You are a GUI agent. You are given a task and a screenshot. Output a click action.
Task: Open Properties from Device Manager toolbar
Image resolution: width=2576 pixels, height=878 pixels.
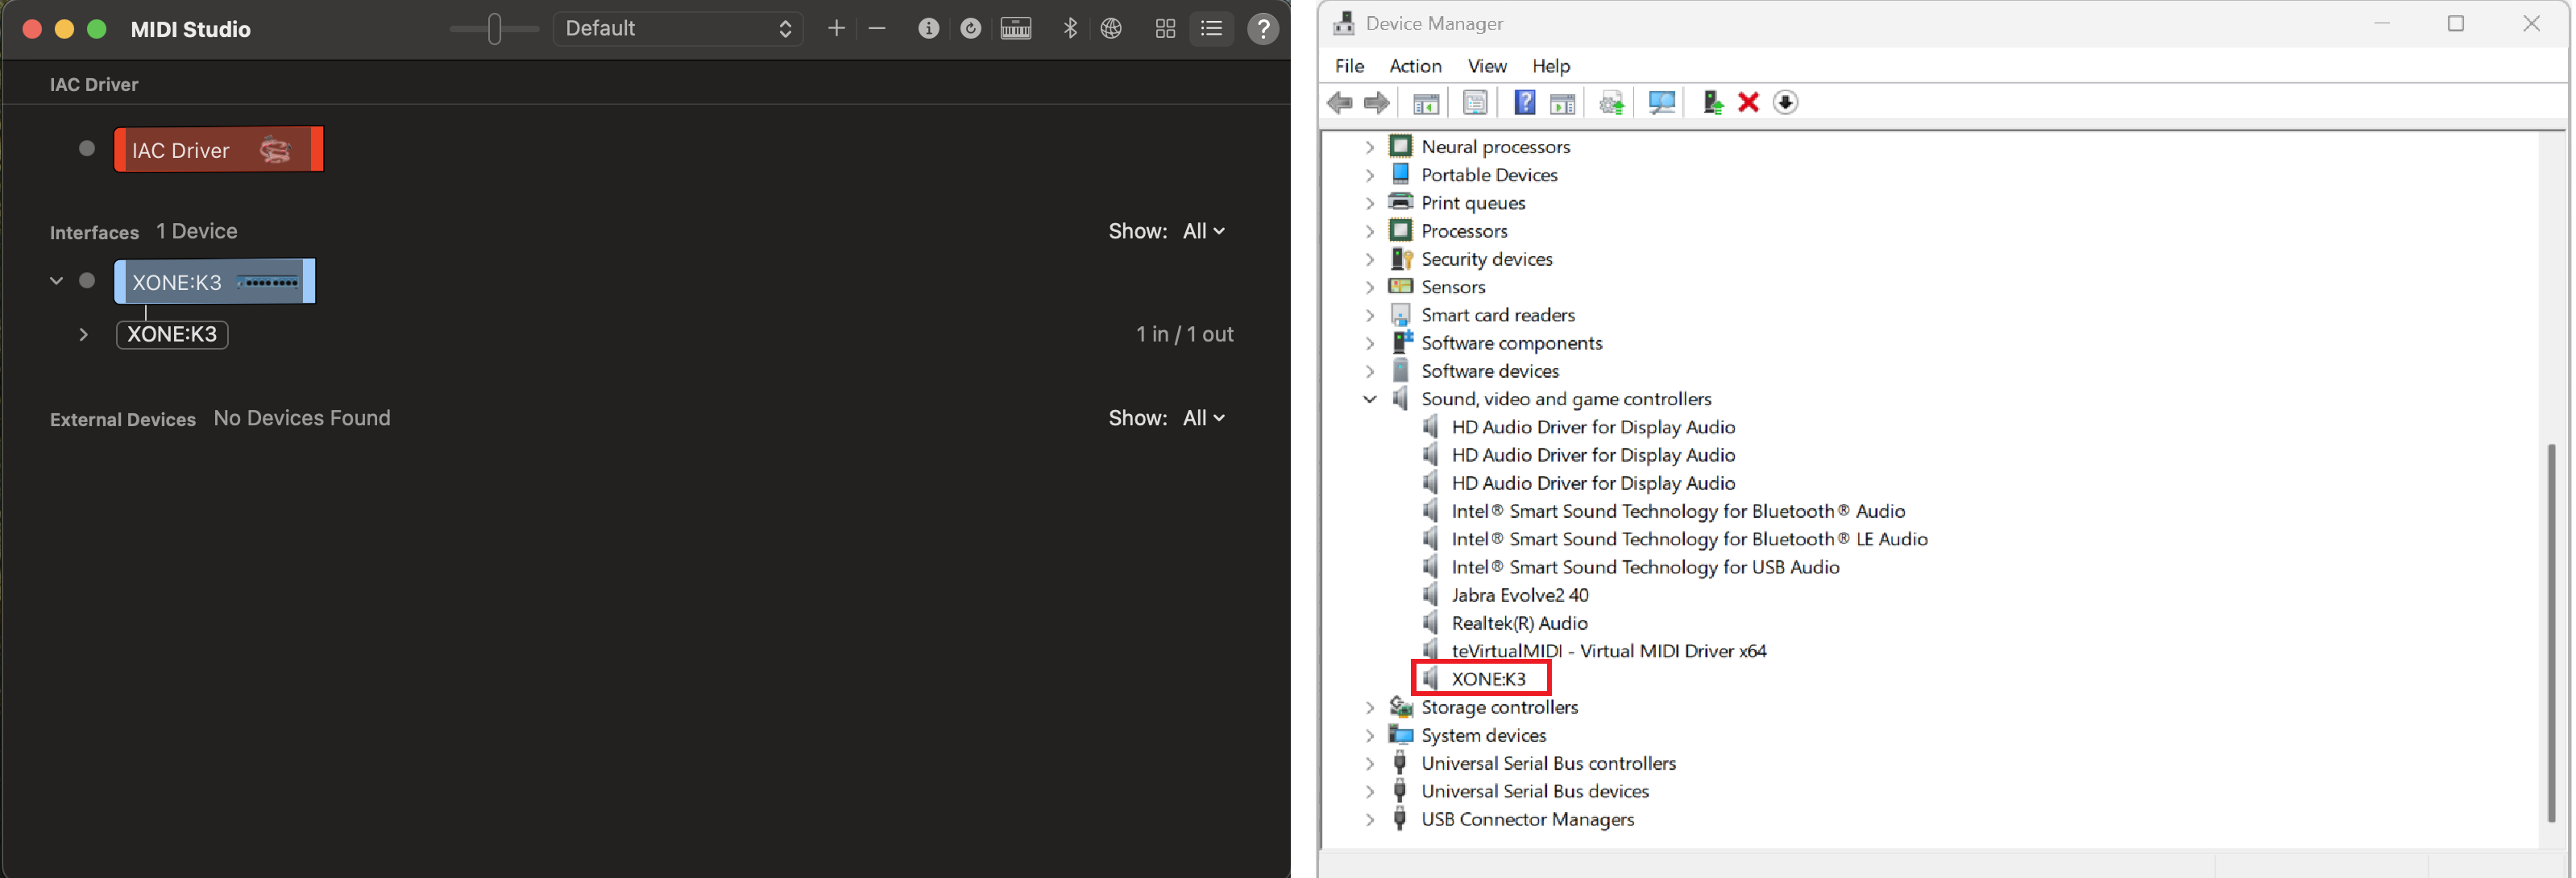click(1475, 102)
